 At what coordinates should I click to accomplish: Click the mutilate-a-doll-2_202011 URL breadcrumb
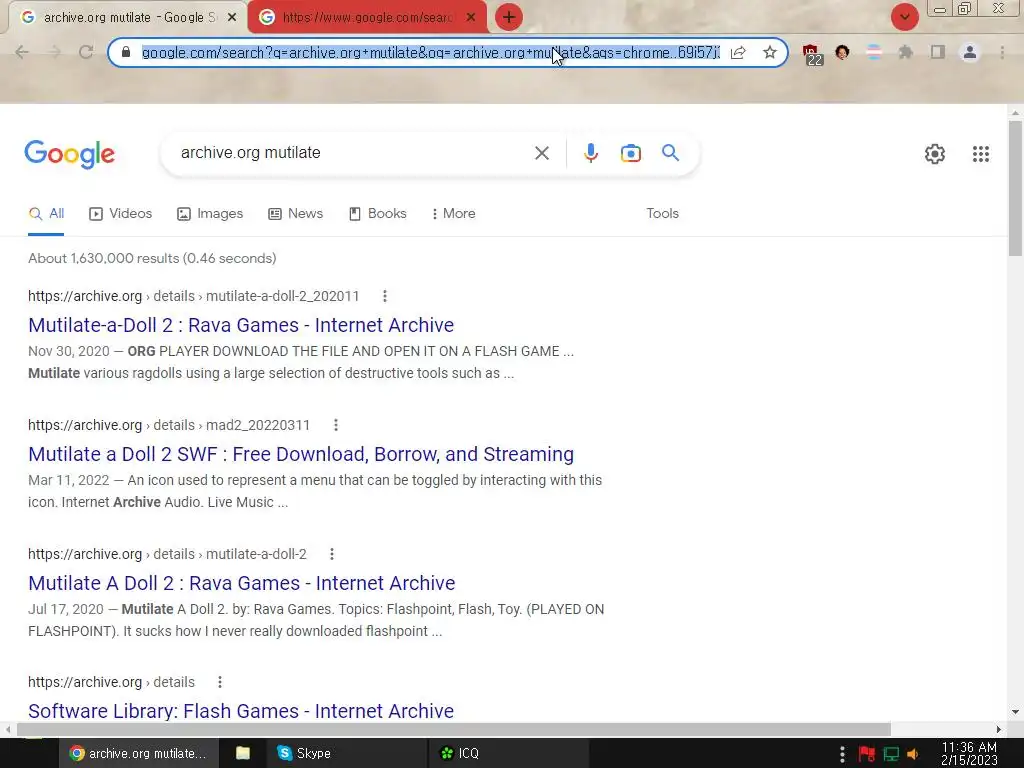pos(193,296)
